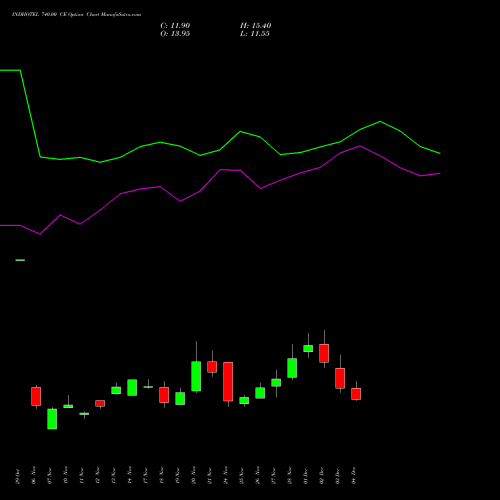The height and width of the screenshot is (500, 500).
Task: Click the 06 Nov date axis label
Action: pos(34,476)
